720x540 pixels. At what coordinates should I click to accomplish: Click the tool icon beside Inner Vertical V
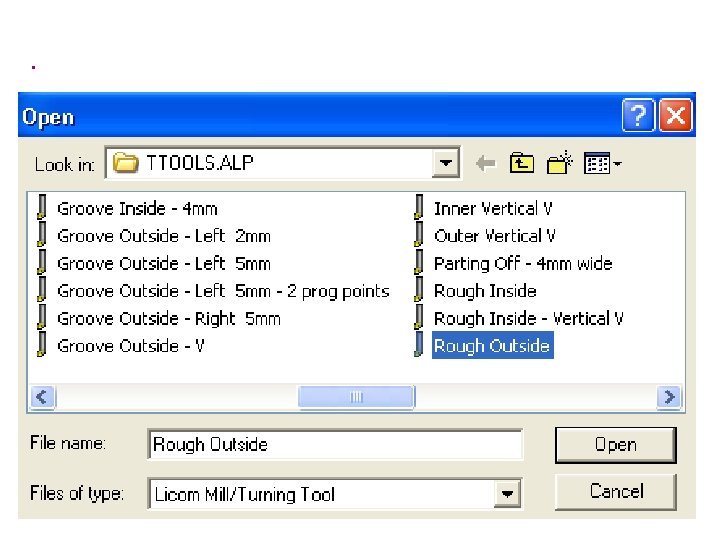coord(418,207)
